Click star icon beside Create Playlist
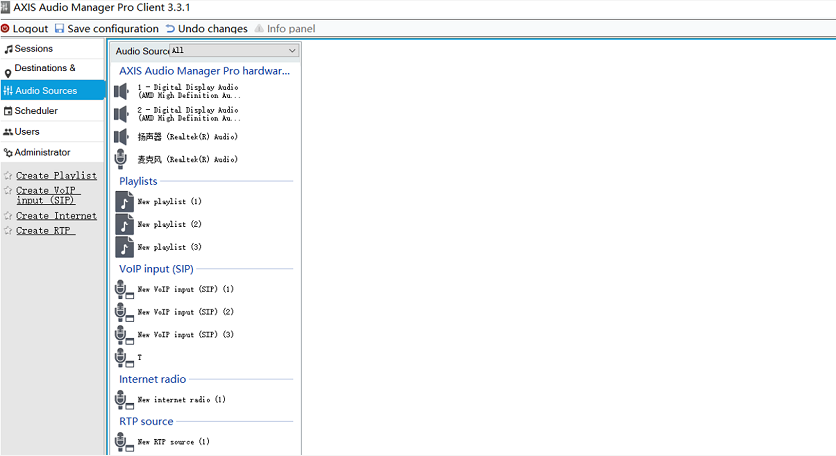 (x=8, y=175)
